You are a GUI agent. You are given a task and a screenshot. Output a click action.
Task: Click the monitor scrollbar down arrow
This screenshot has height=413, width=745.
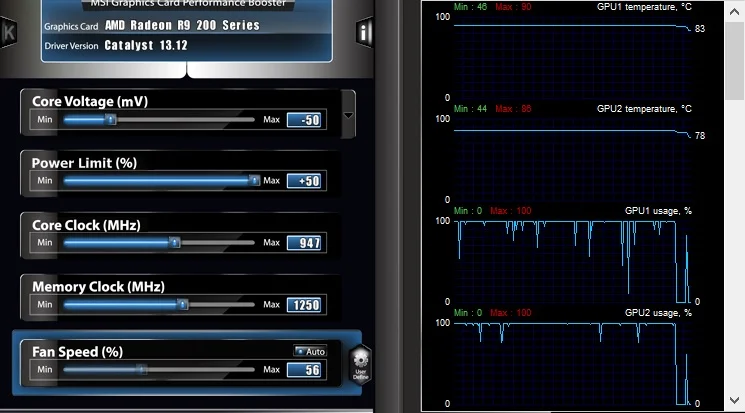[734, 400]
